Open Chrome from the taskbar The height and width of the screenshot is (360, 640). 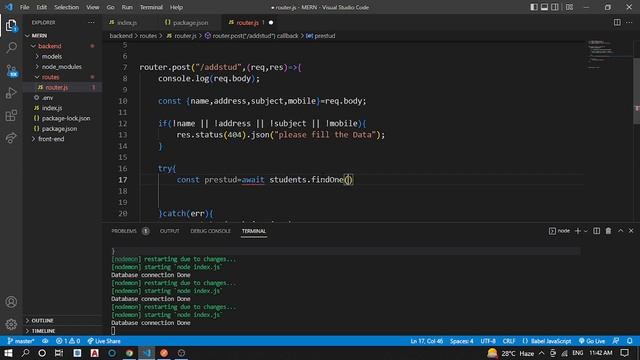129,353
